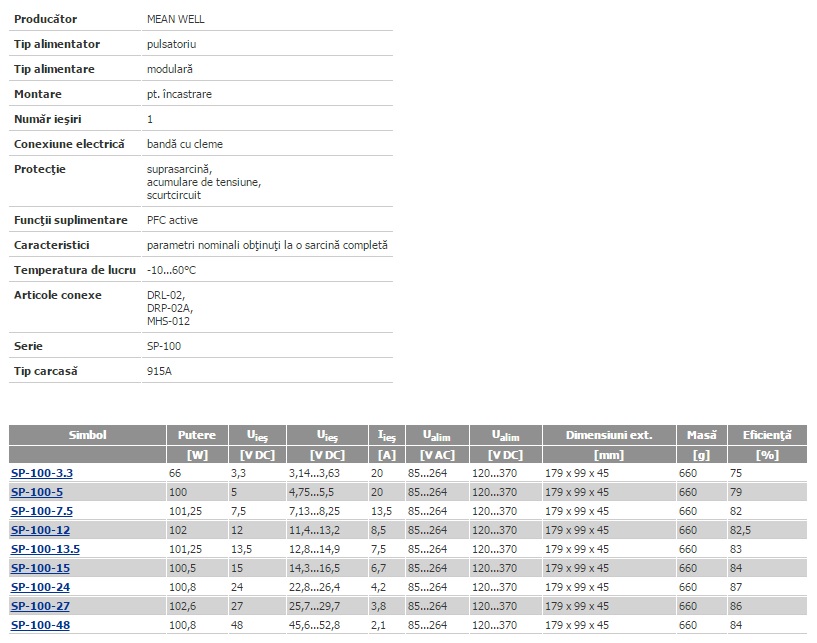Click the Articole conexe label

click(x=58, y=295)
